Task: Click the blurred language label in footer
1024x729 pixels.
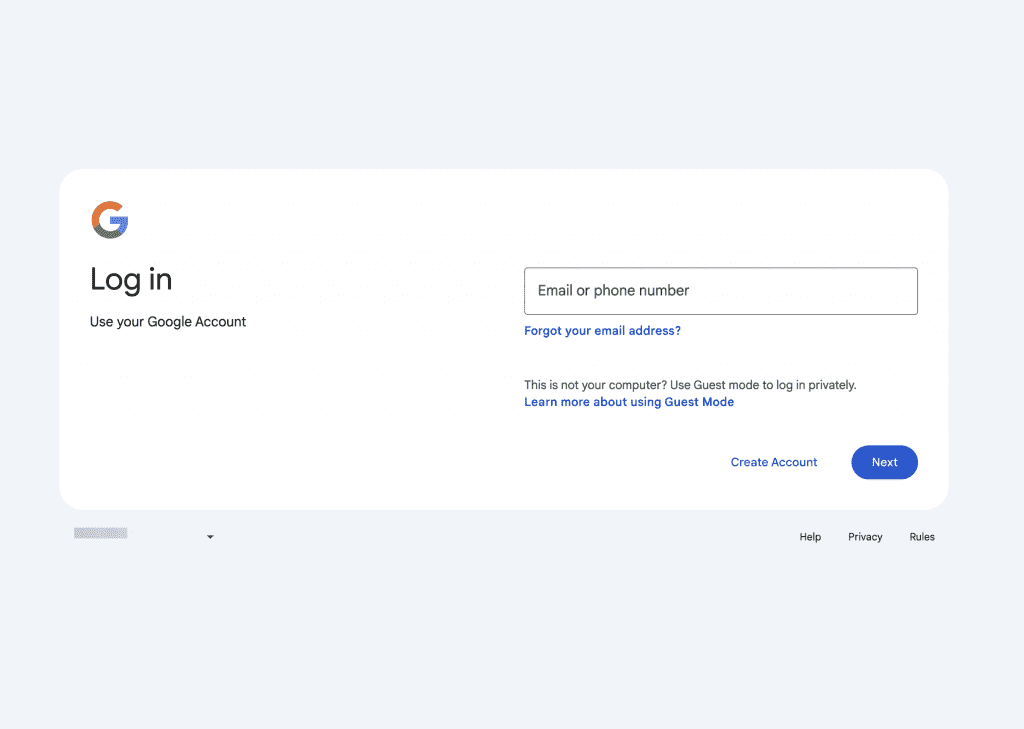Action: (101, 534)
